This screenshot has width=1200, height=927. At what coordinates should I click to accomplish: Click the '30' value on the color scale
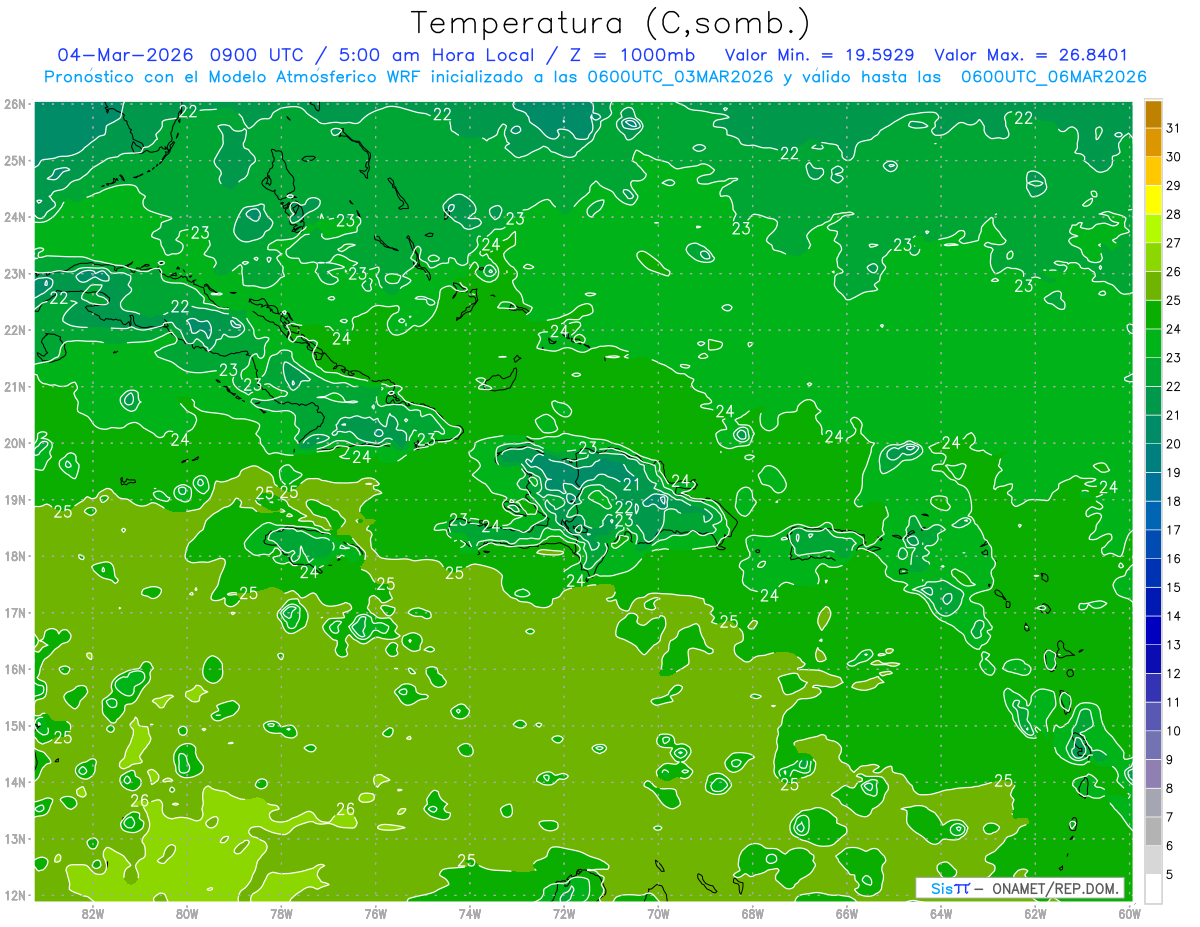[1173, 157]
